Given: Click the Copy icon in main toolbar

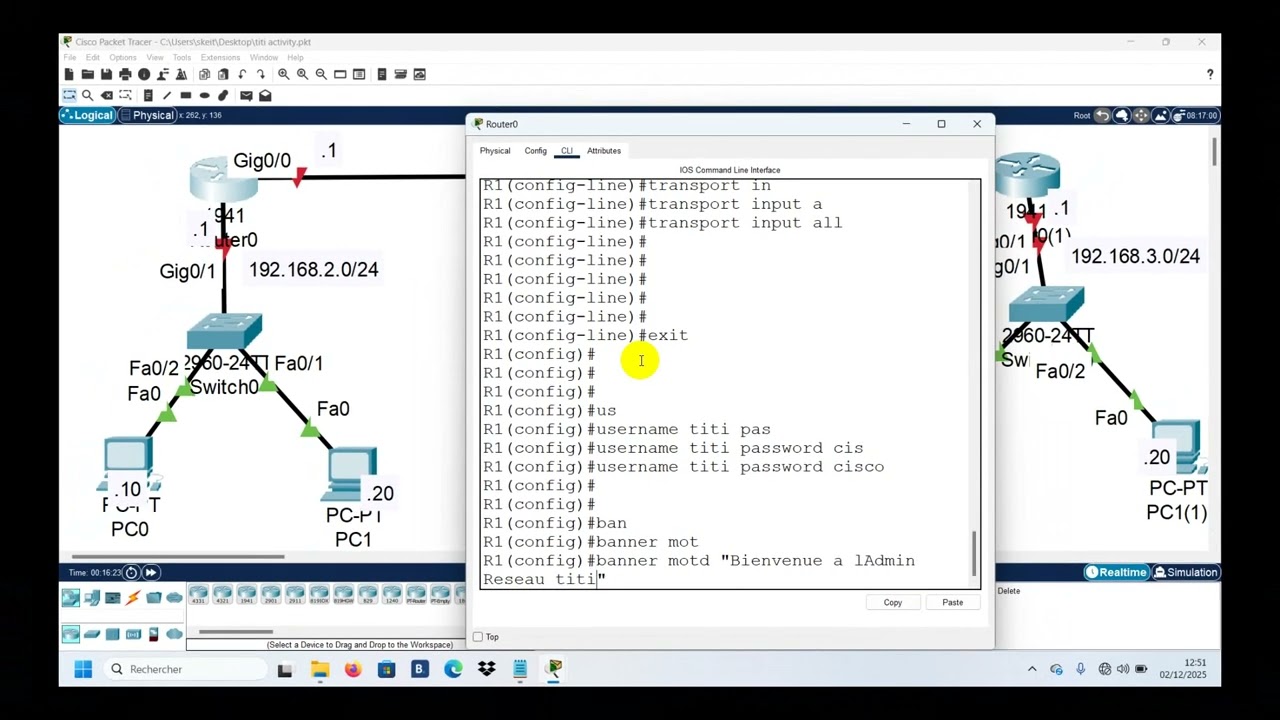Looking at the screenshot, I should [205, 74].
